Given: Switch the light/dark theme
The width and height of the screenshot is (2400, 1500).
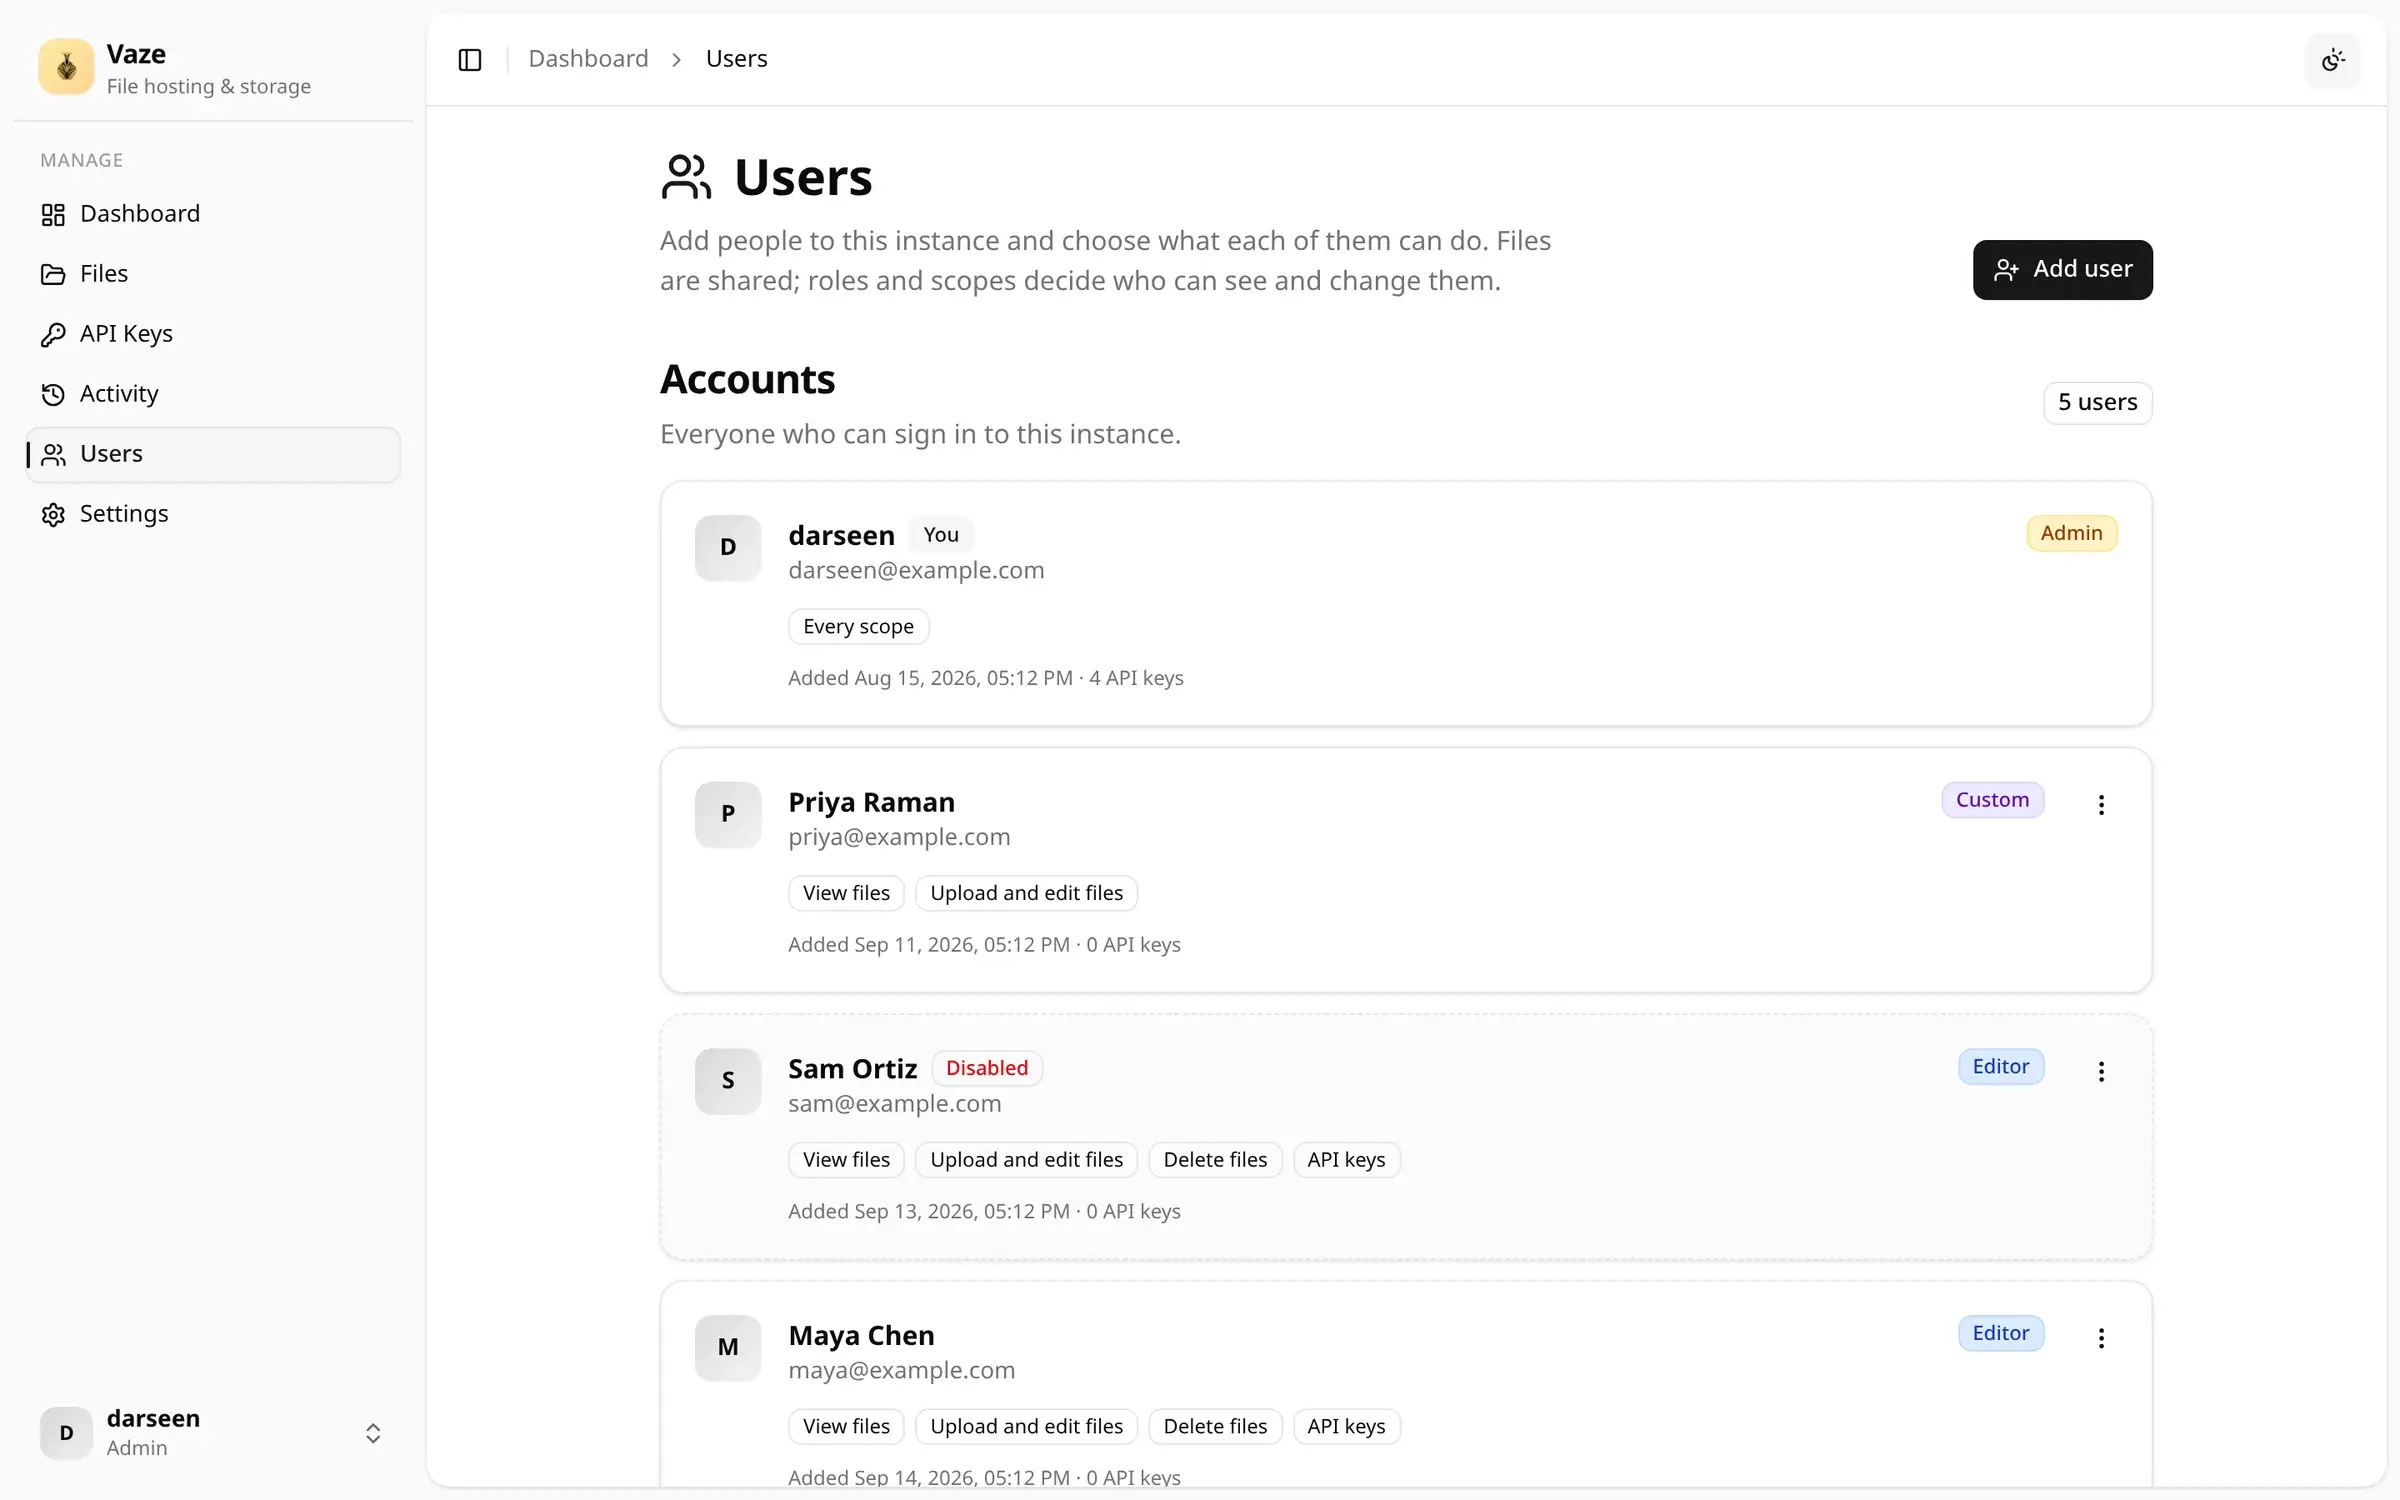Looking at the screenshot, I should (2333, 60).
